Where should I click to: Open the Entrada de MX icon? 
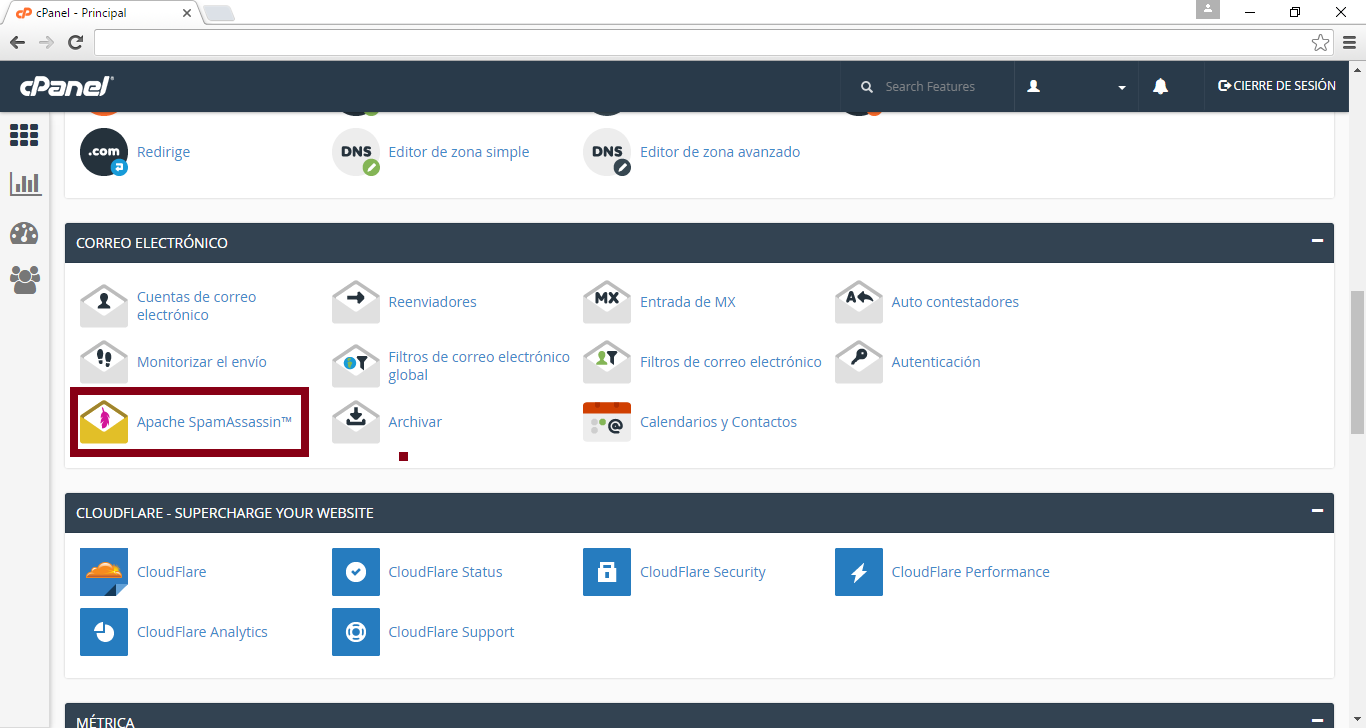[607, 302]
